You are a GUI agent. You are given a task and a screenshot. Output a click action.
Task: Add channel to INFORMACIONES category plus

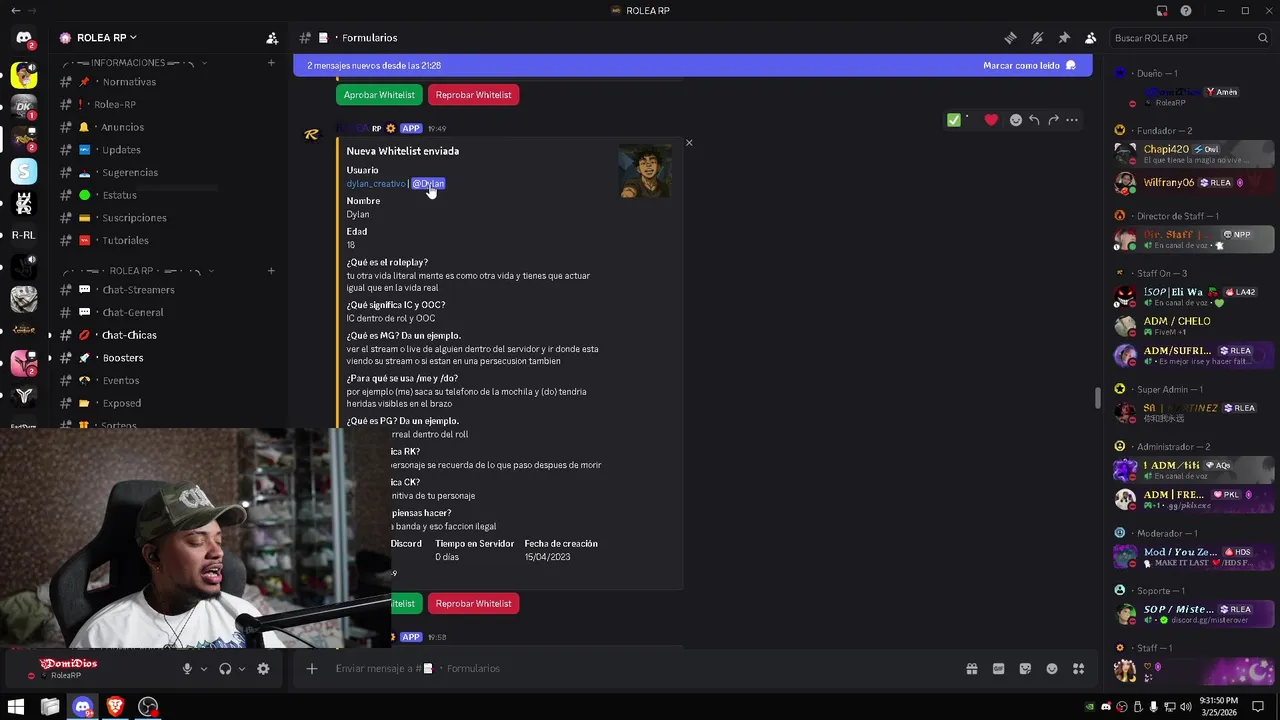point(271,63)
